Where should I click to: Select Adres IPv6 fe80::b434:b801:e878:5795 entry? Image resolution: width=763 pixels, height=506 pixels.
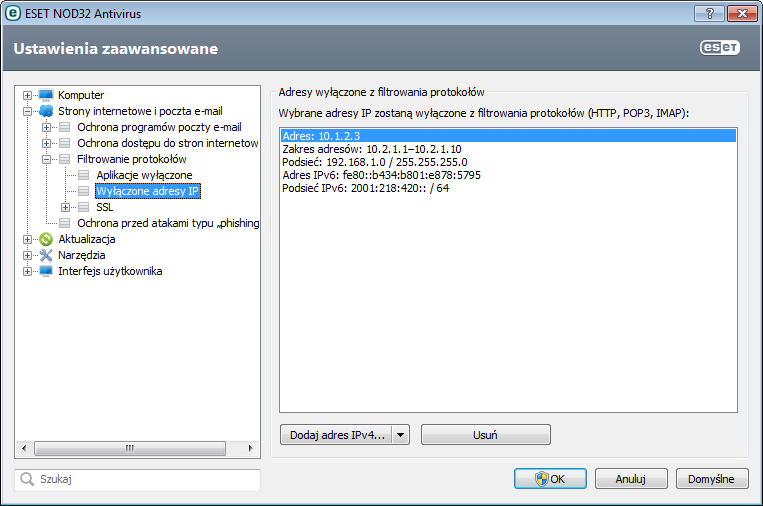[x=508, y=175]
